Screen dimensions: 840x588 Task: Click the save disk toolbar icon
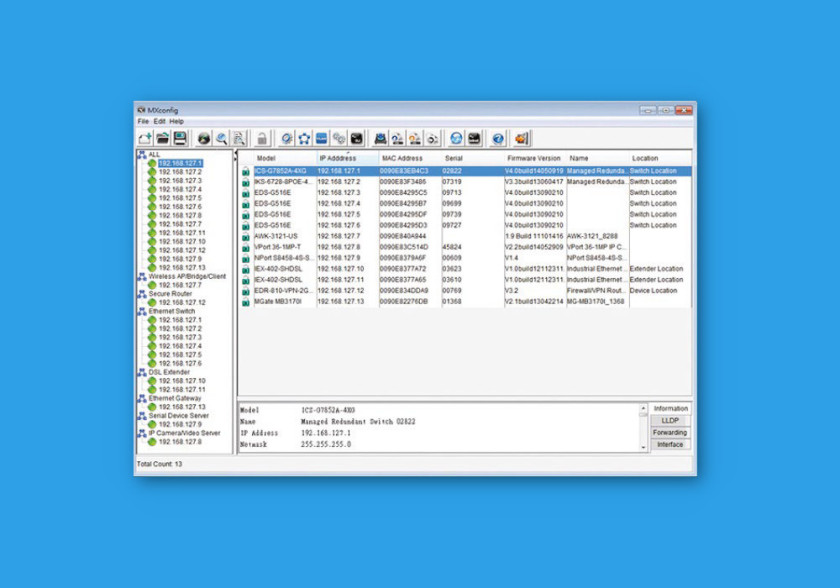[180, 139]
